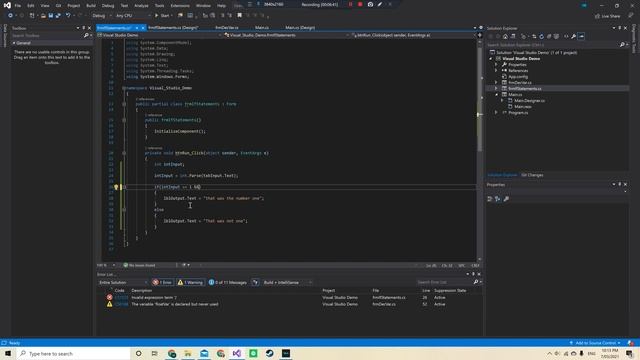Select the frmDecVar.cs file in Solution Explorer

pos(520,82)
